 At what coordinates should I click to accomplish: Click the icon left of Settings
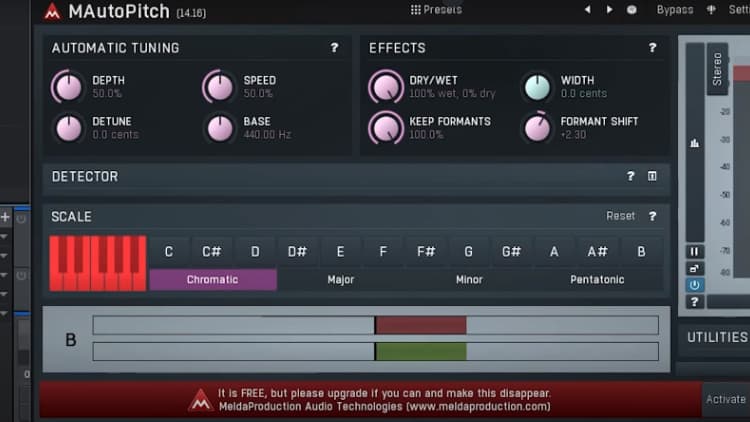point(711,10)
